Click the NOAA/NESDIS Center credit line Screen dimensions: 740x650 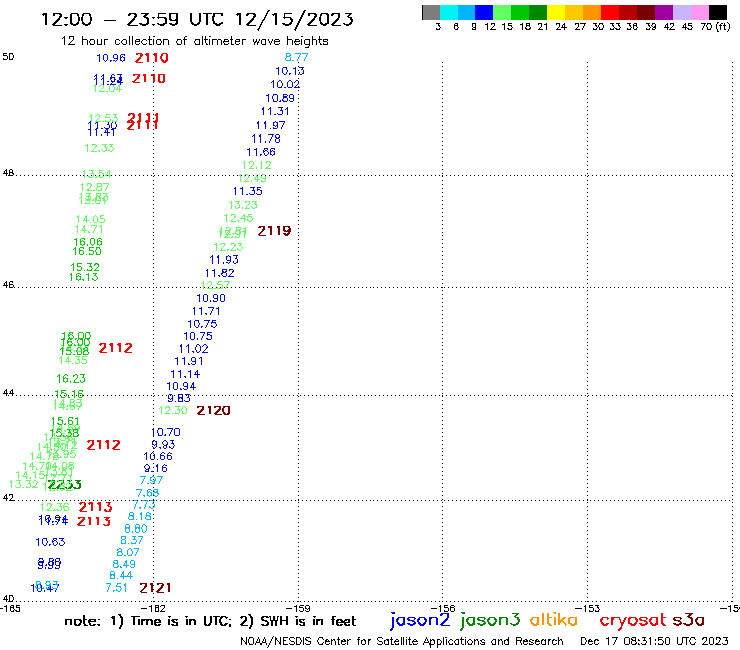coord(402,641)
